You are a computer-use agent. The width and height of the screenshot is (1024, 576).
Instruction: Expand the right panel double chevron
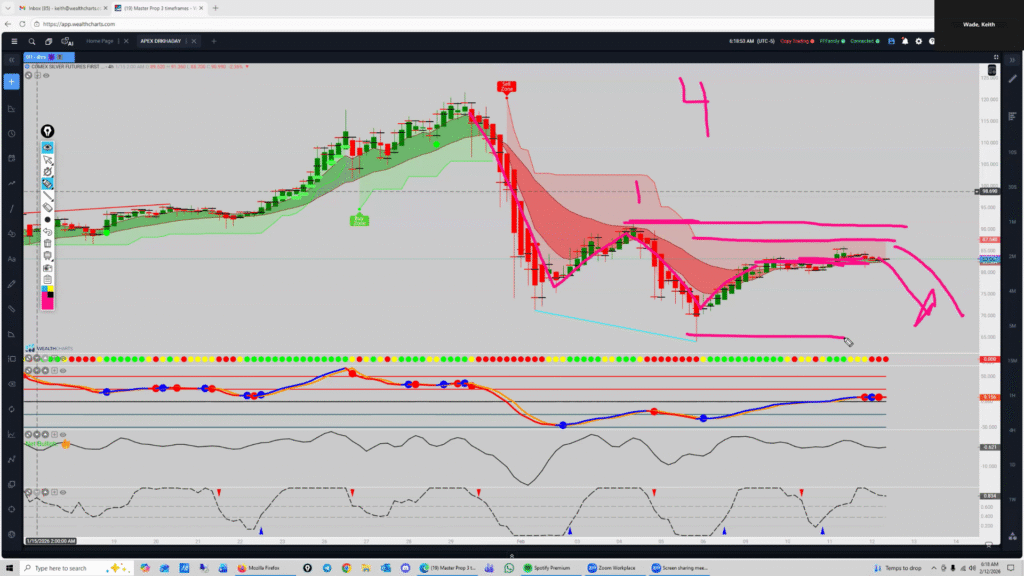click(1013, 61)
